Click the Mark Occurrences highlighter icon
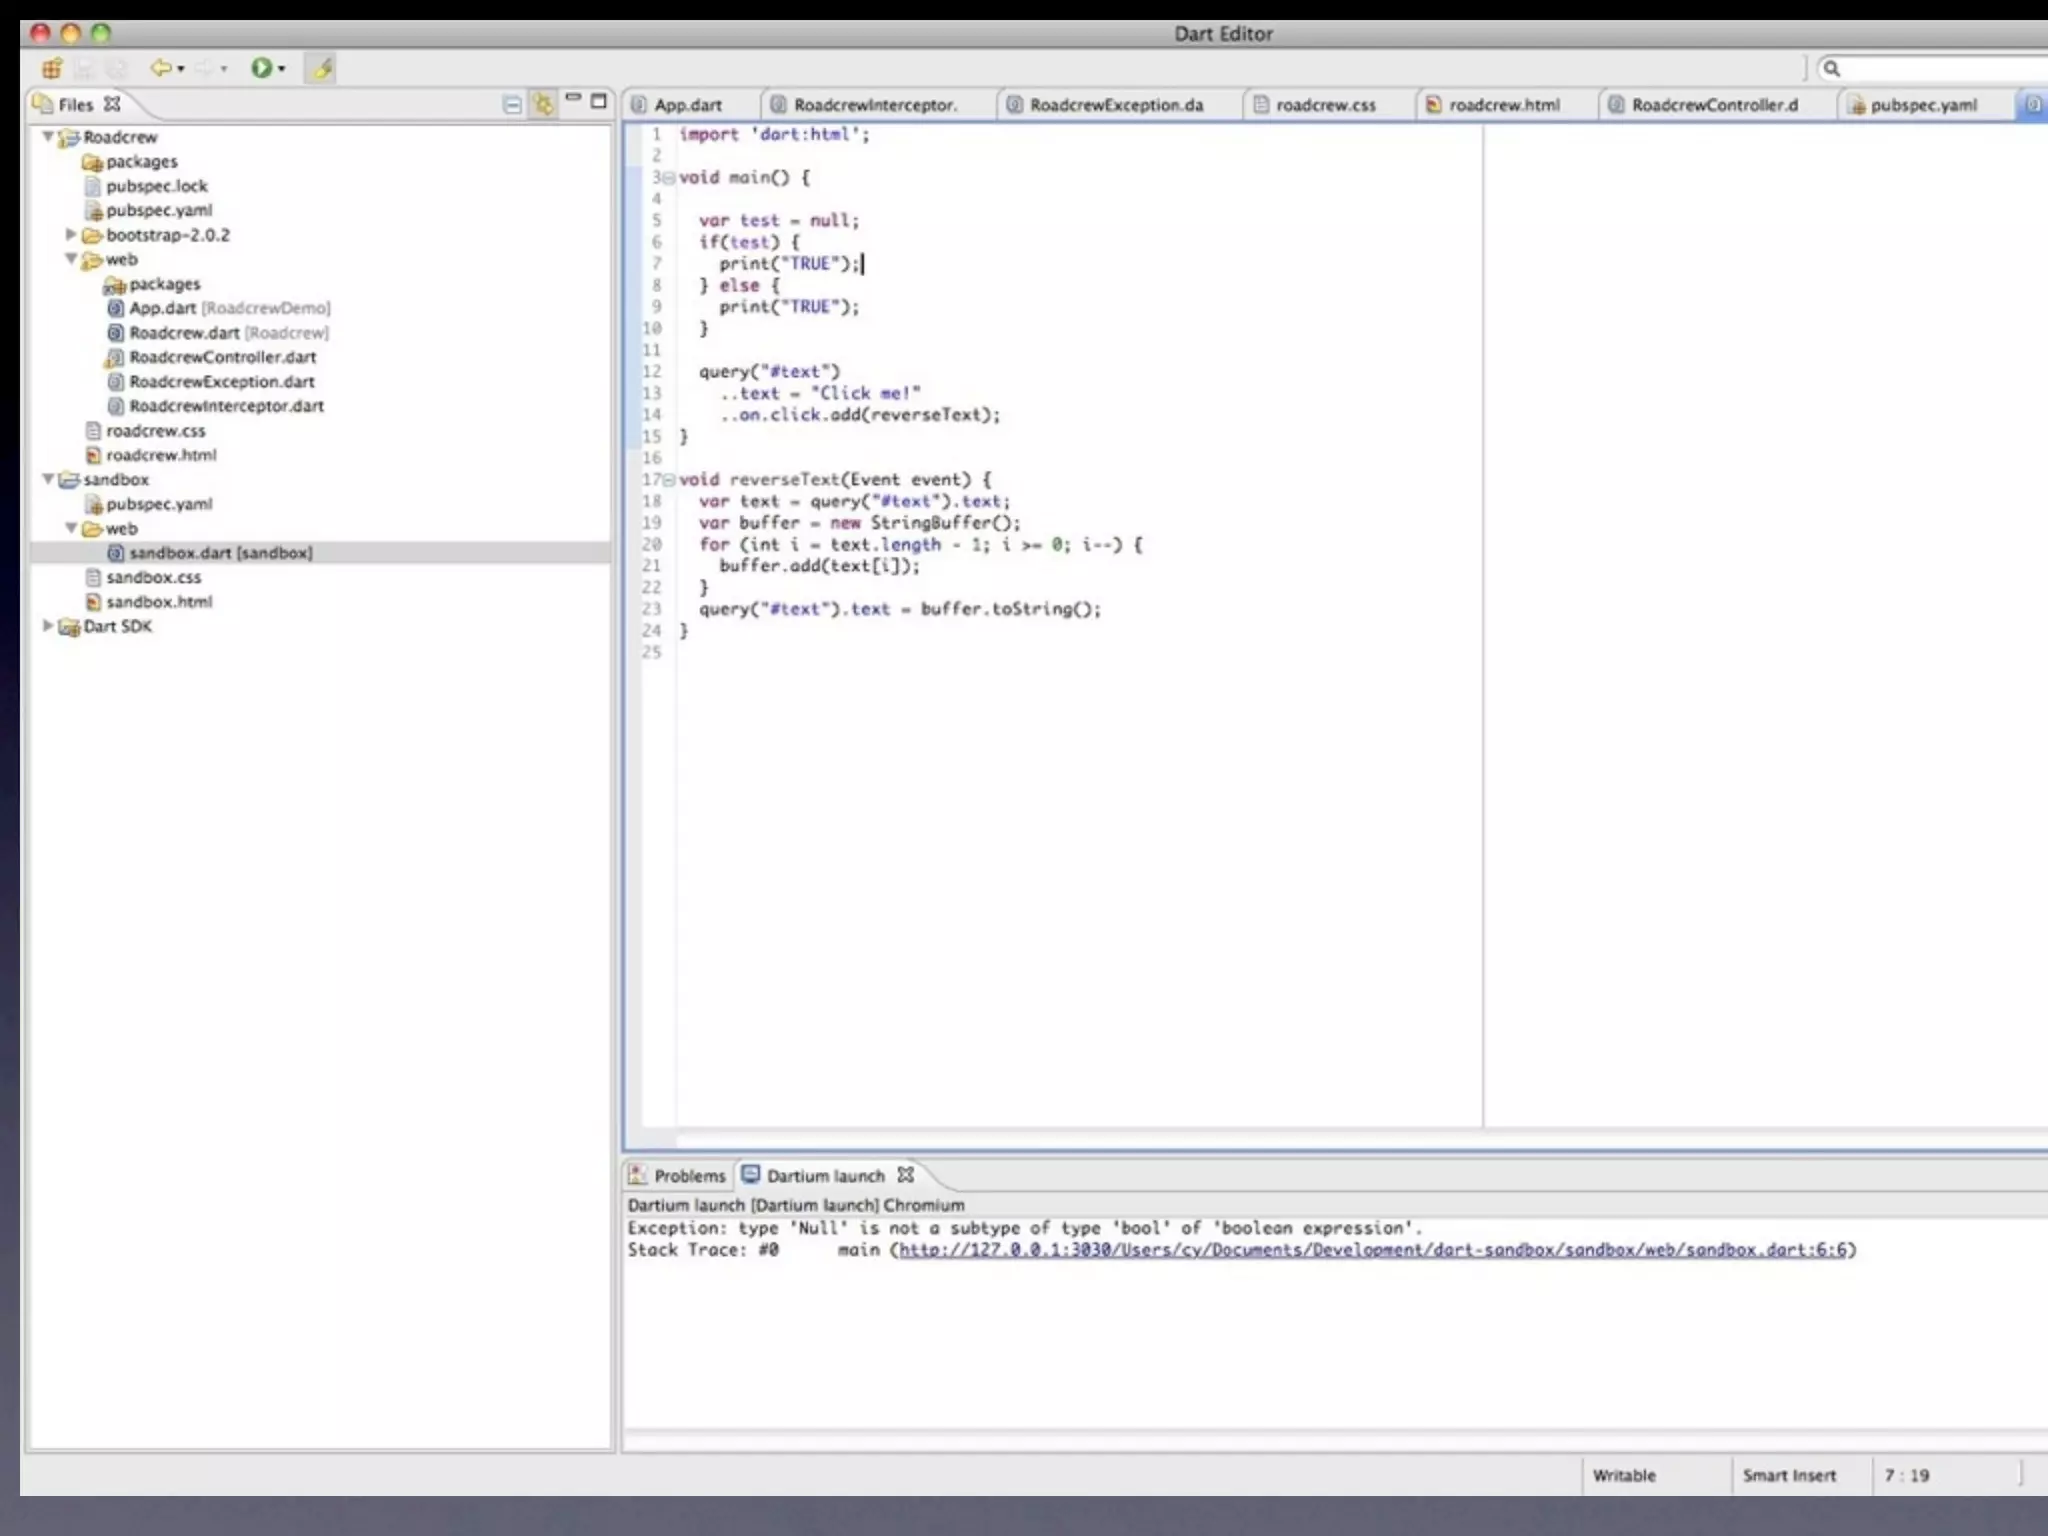The height and width of the screenshot is (1536, 2048). (321, 68)
